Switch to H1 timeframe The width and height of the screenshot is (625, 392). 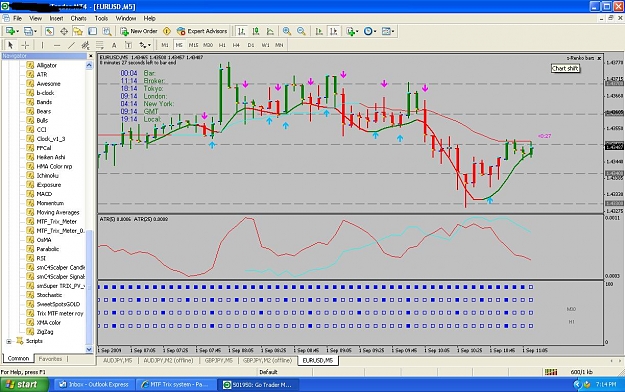(222, 45)
